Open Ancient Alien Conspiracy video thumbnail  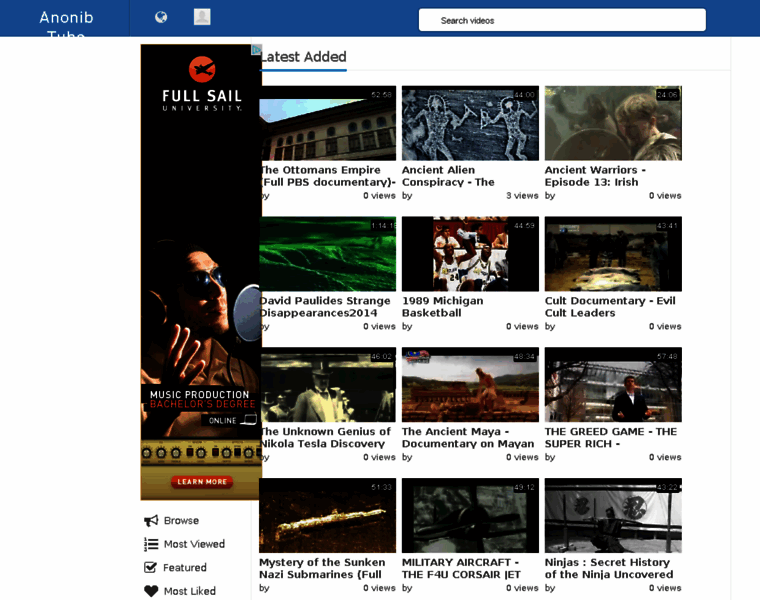click(x=470, y=123)
